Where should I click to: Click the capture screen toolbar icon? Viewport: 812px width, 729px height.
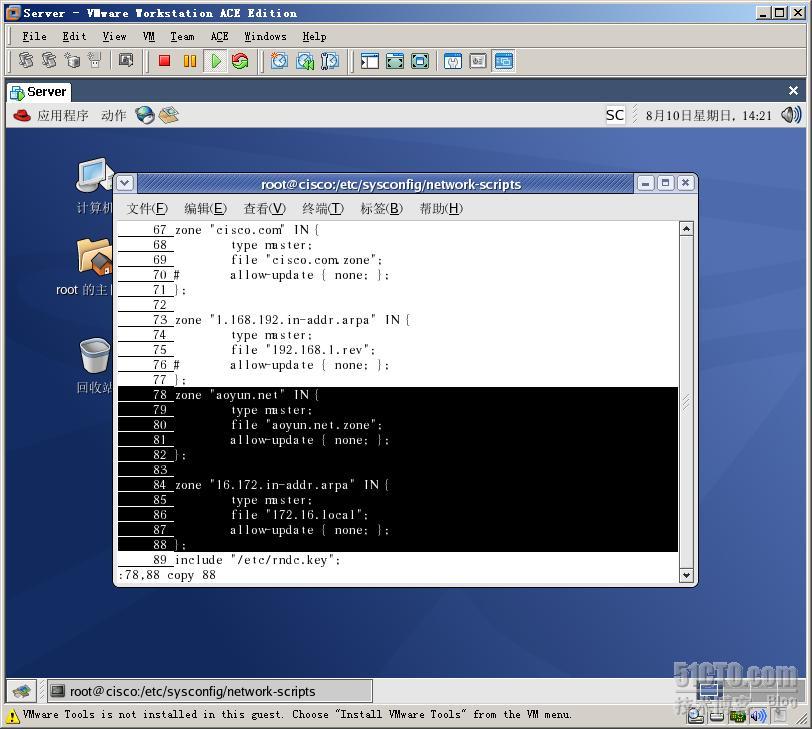pyautogui.click(x=126, y=61)
